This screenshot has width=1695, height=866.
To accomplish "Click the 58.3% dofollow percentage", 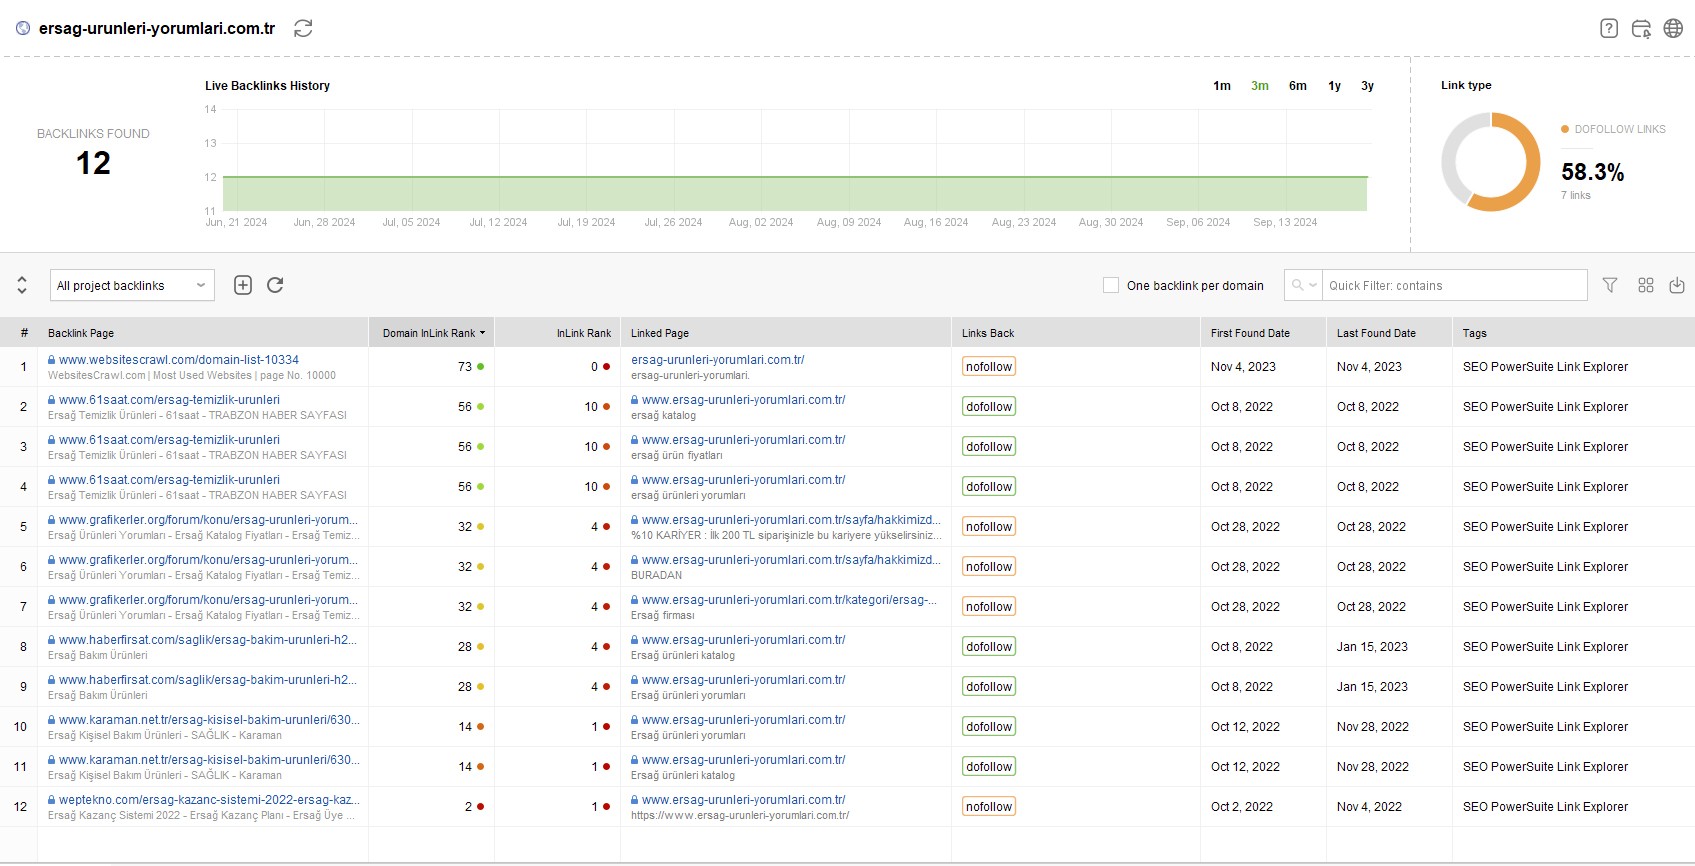I will (1592, 172).
